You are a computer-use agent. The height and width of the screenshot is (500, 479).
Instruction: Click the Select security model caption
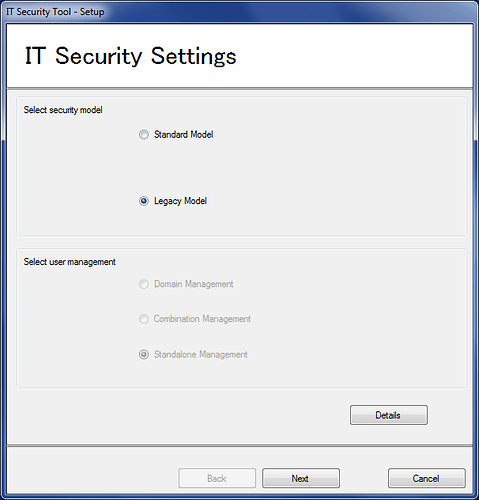tap(63, 110)
